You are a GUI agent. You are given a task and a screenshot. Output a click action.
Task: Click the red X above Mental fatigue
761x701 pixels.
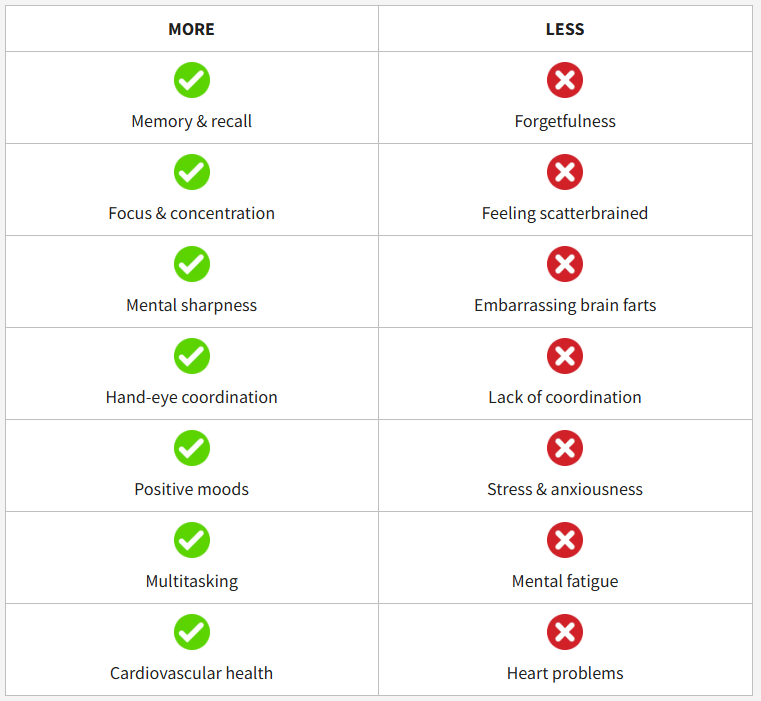[565, 540]
